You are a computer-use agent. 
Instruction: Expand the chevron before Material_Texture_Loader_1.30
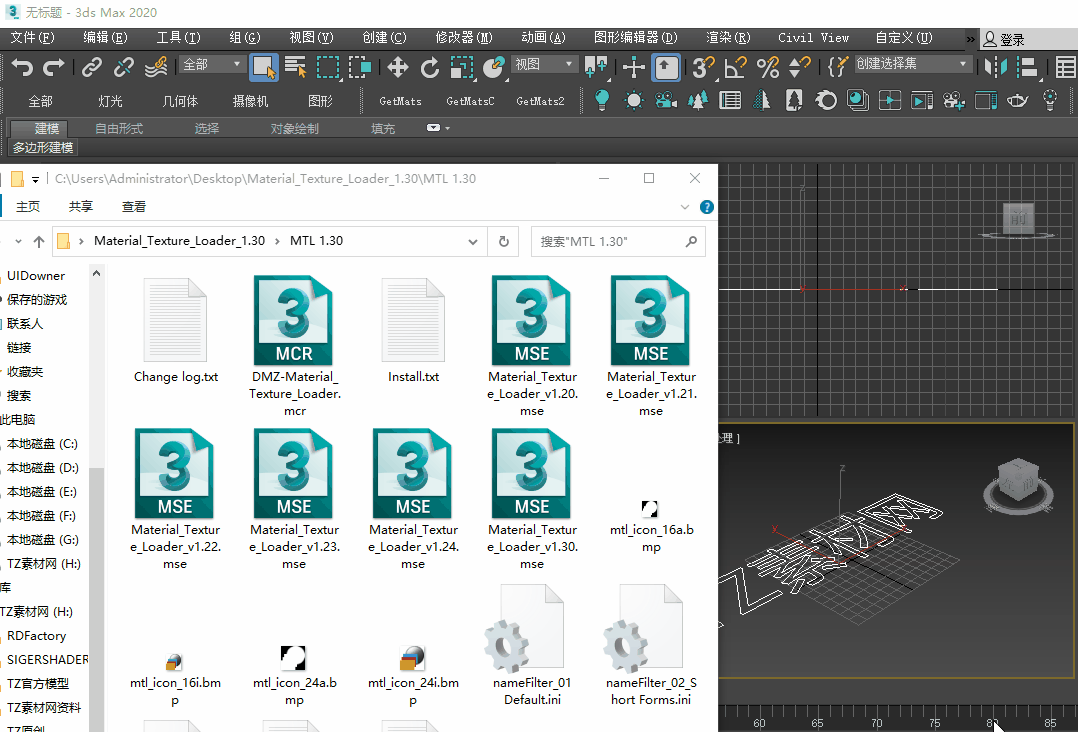click(82, 241)
